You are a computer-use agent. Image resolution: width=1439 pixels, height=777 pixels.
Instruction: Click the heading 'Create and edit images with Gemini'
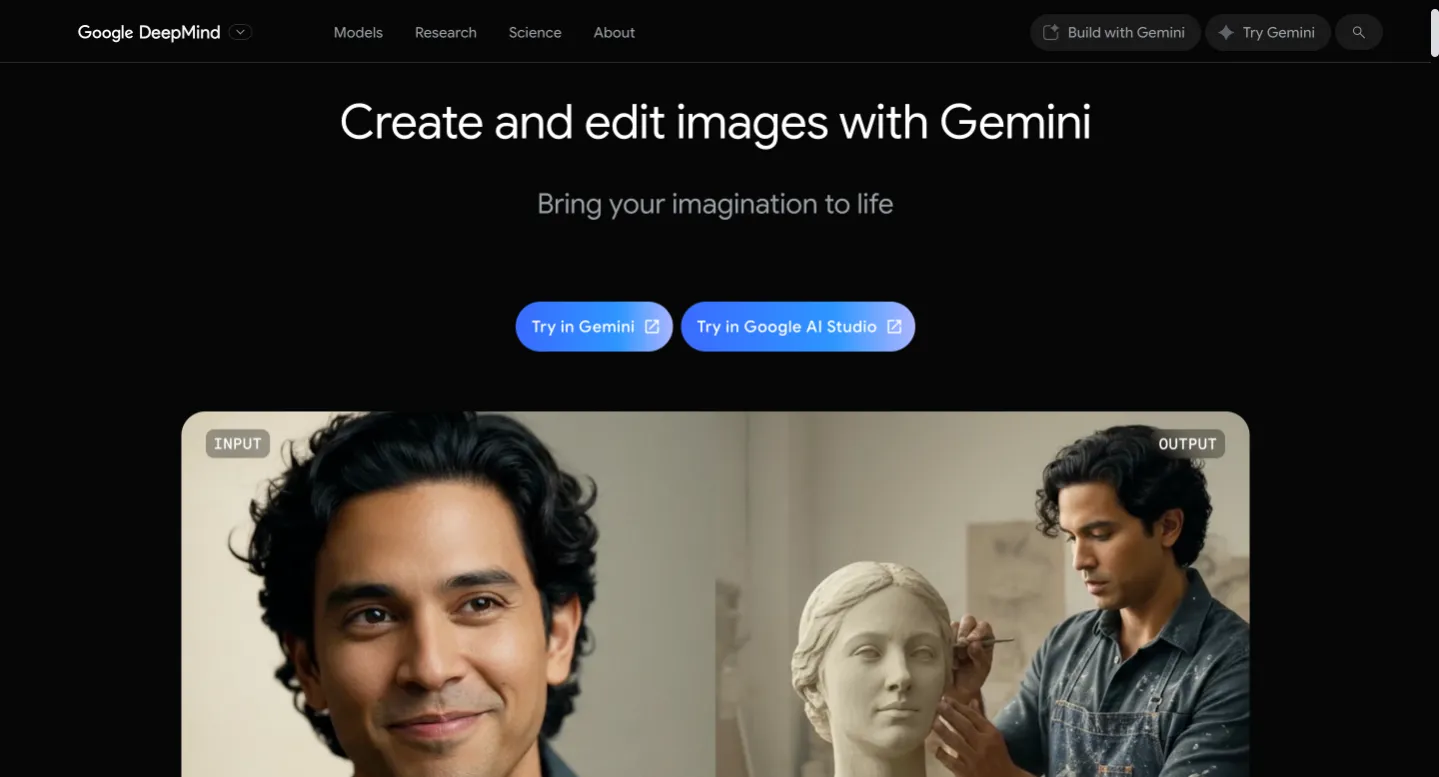point(715,122)
